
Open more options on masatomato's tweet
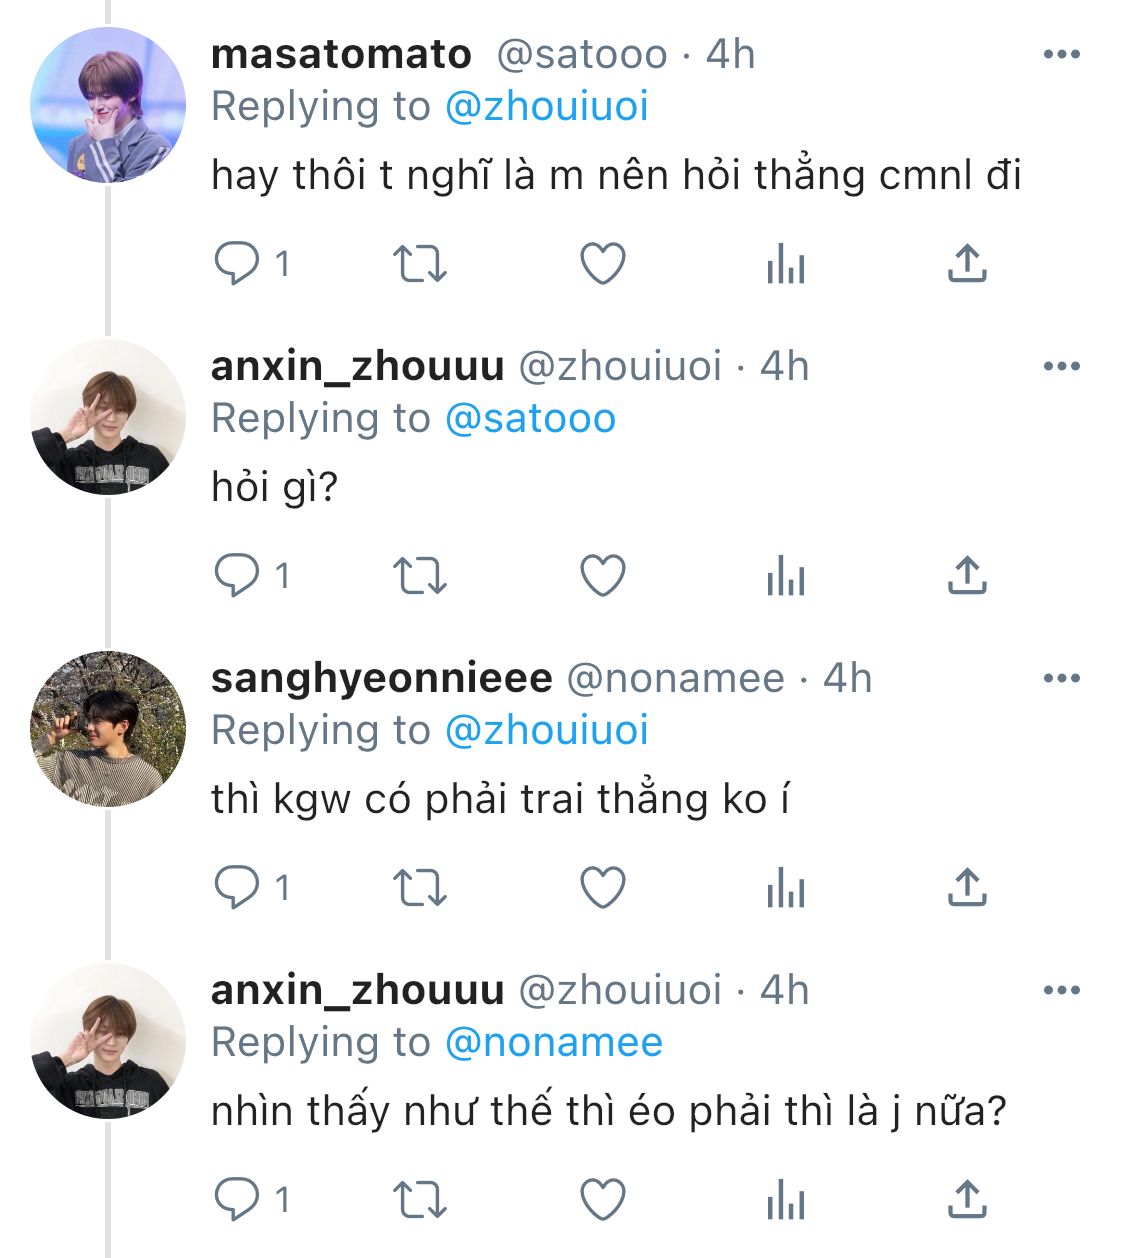coord(1061,54)
